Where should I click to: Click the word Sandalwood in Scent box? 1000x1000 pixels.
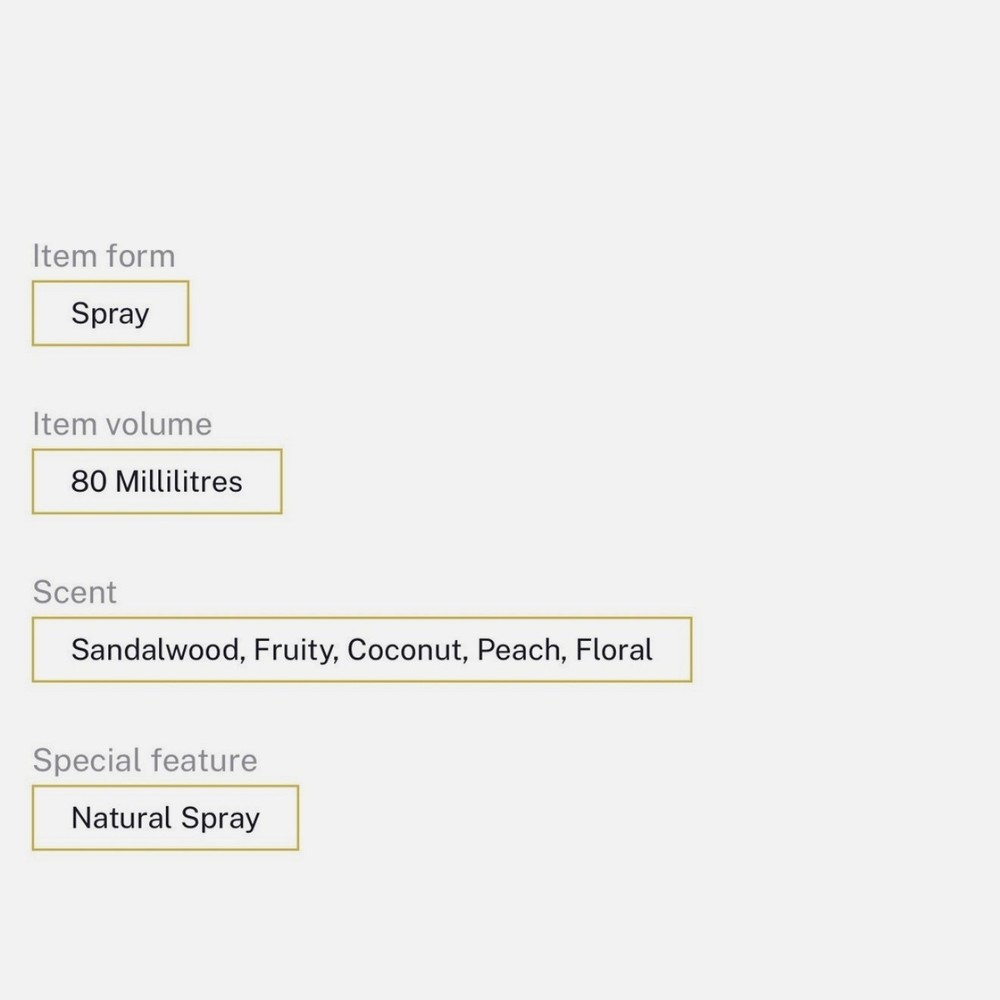156,650
